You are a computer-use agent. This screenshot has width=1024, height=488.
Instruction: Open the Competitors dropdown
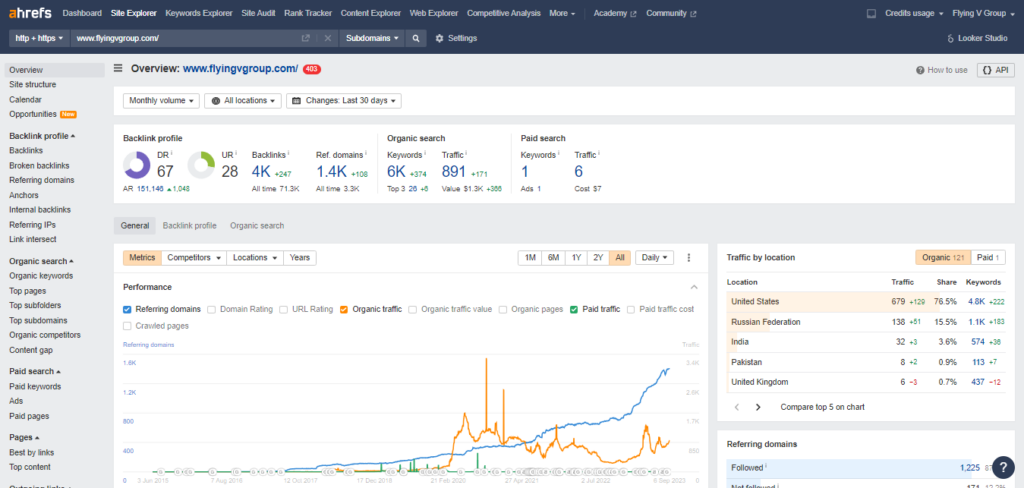(194, 257)
